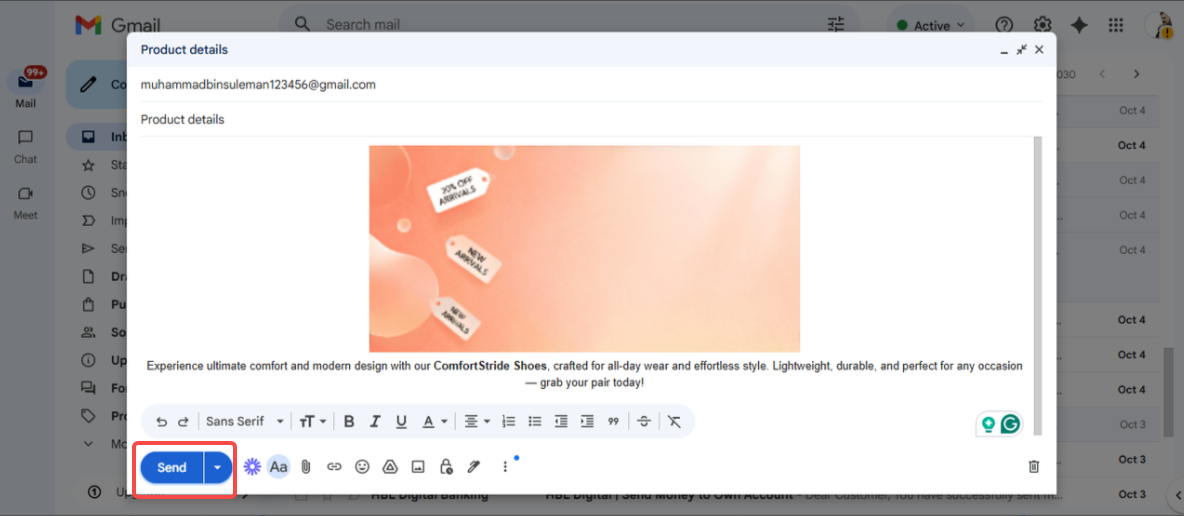Click the compose body vertical scrollbar

(x=1038, y=285)
